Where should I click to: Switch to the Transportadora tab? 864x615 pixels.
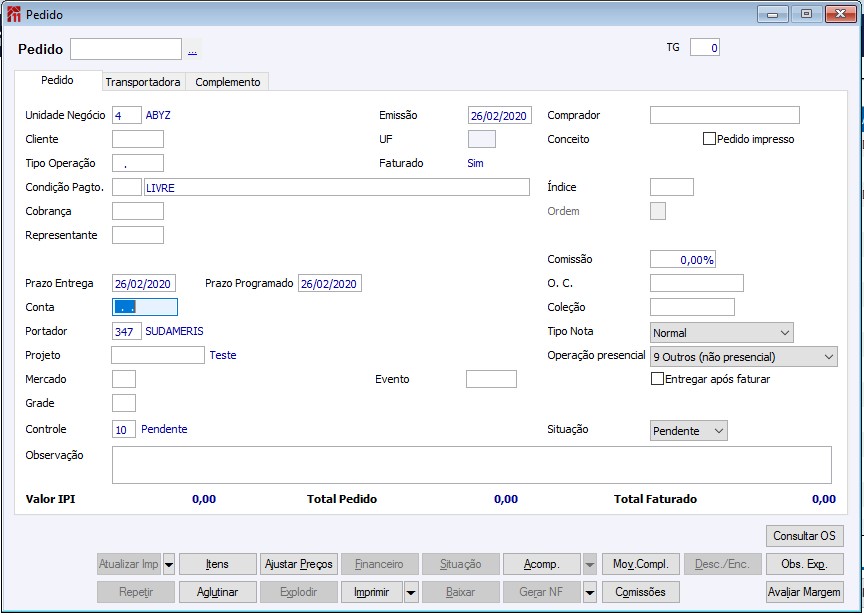tap(143, 82)
